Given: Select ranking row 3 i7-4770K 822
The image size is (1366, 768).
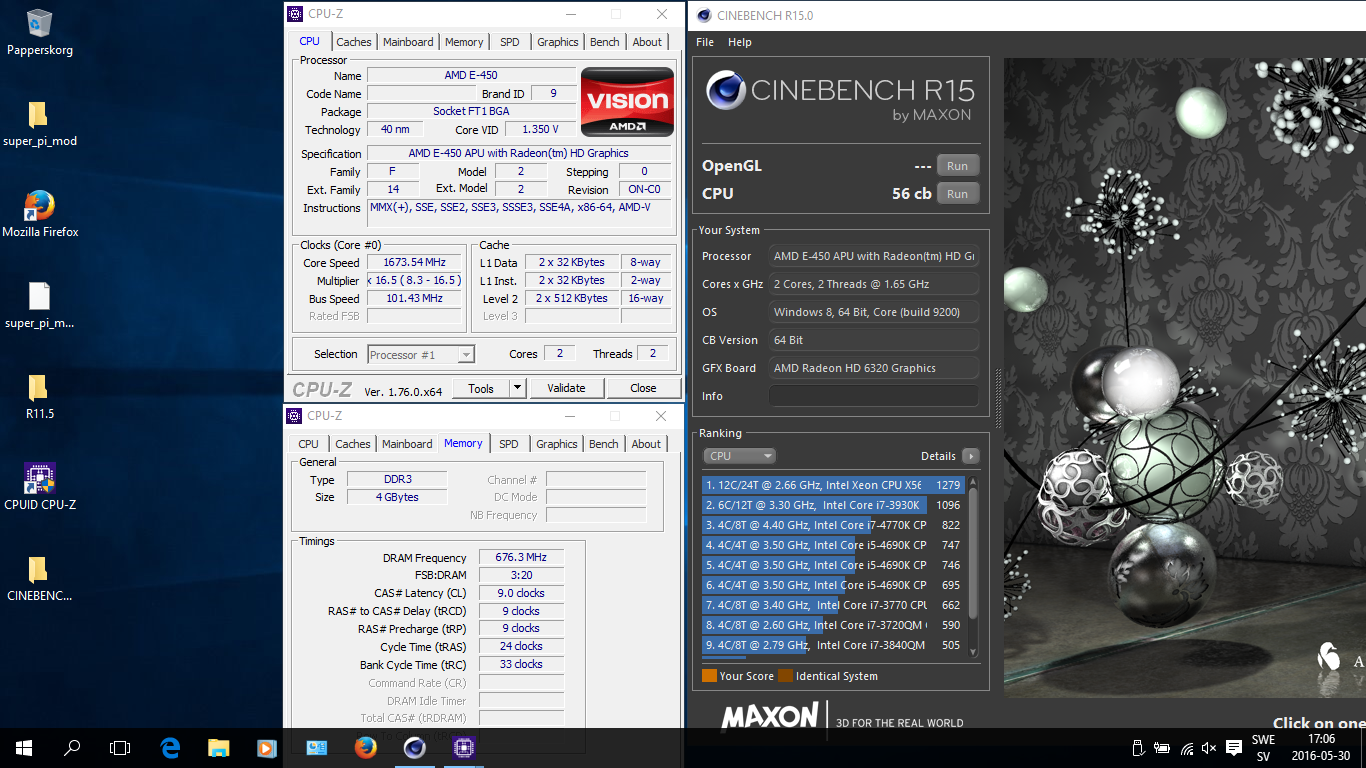Looking at the screenshot, I should pos(833,525).
